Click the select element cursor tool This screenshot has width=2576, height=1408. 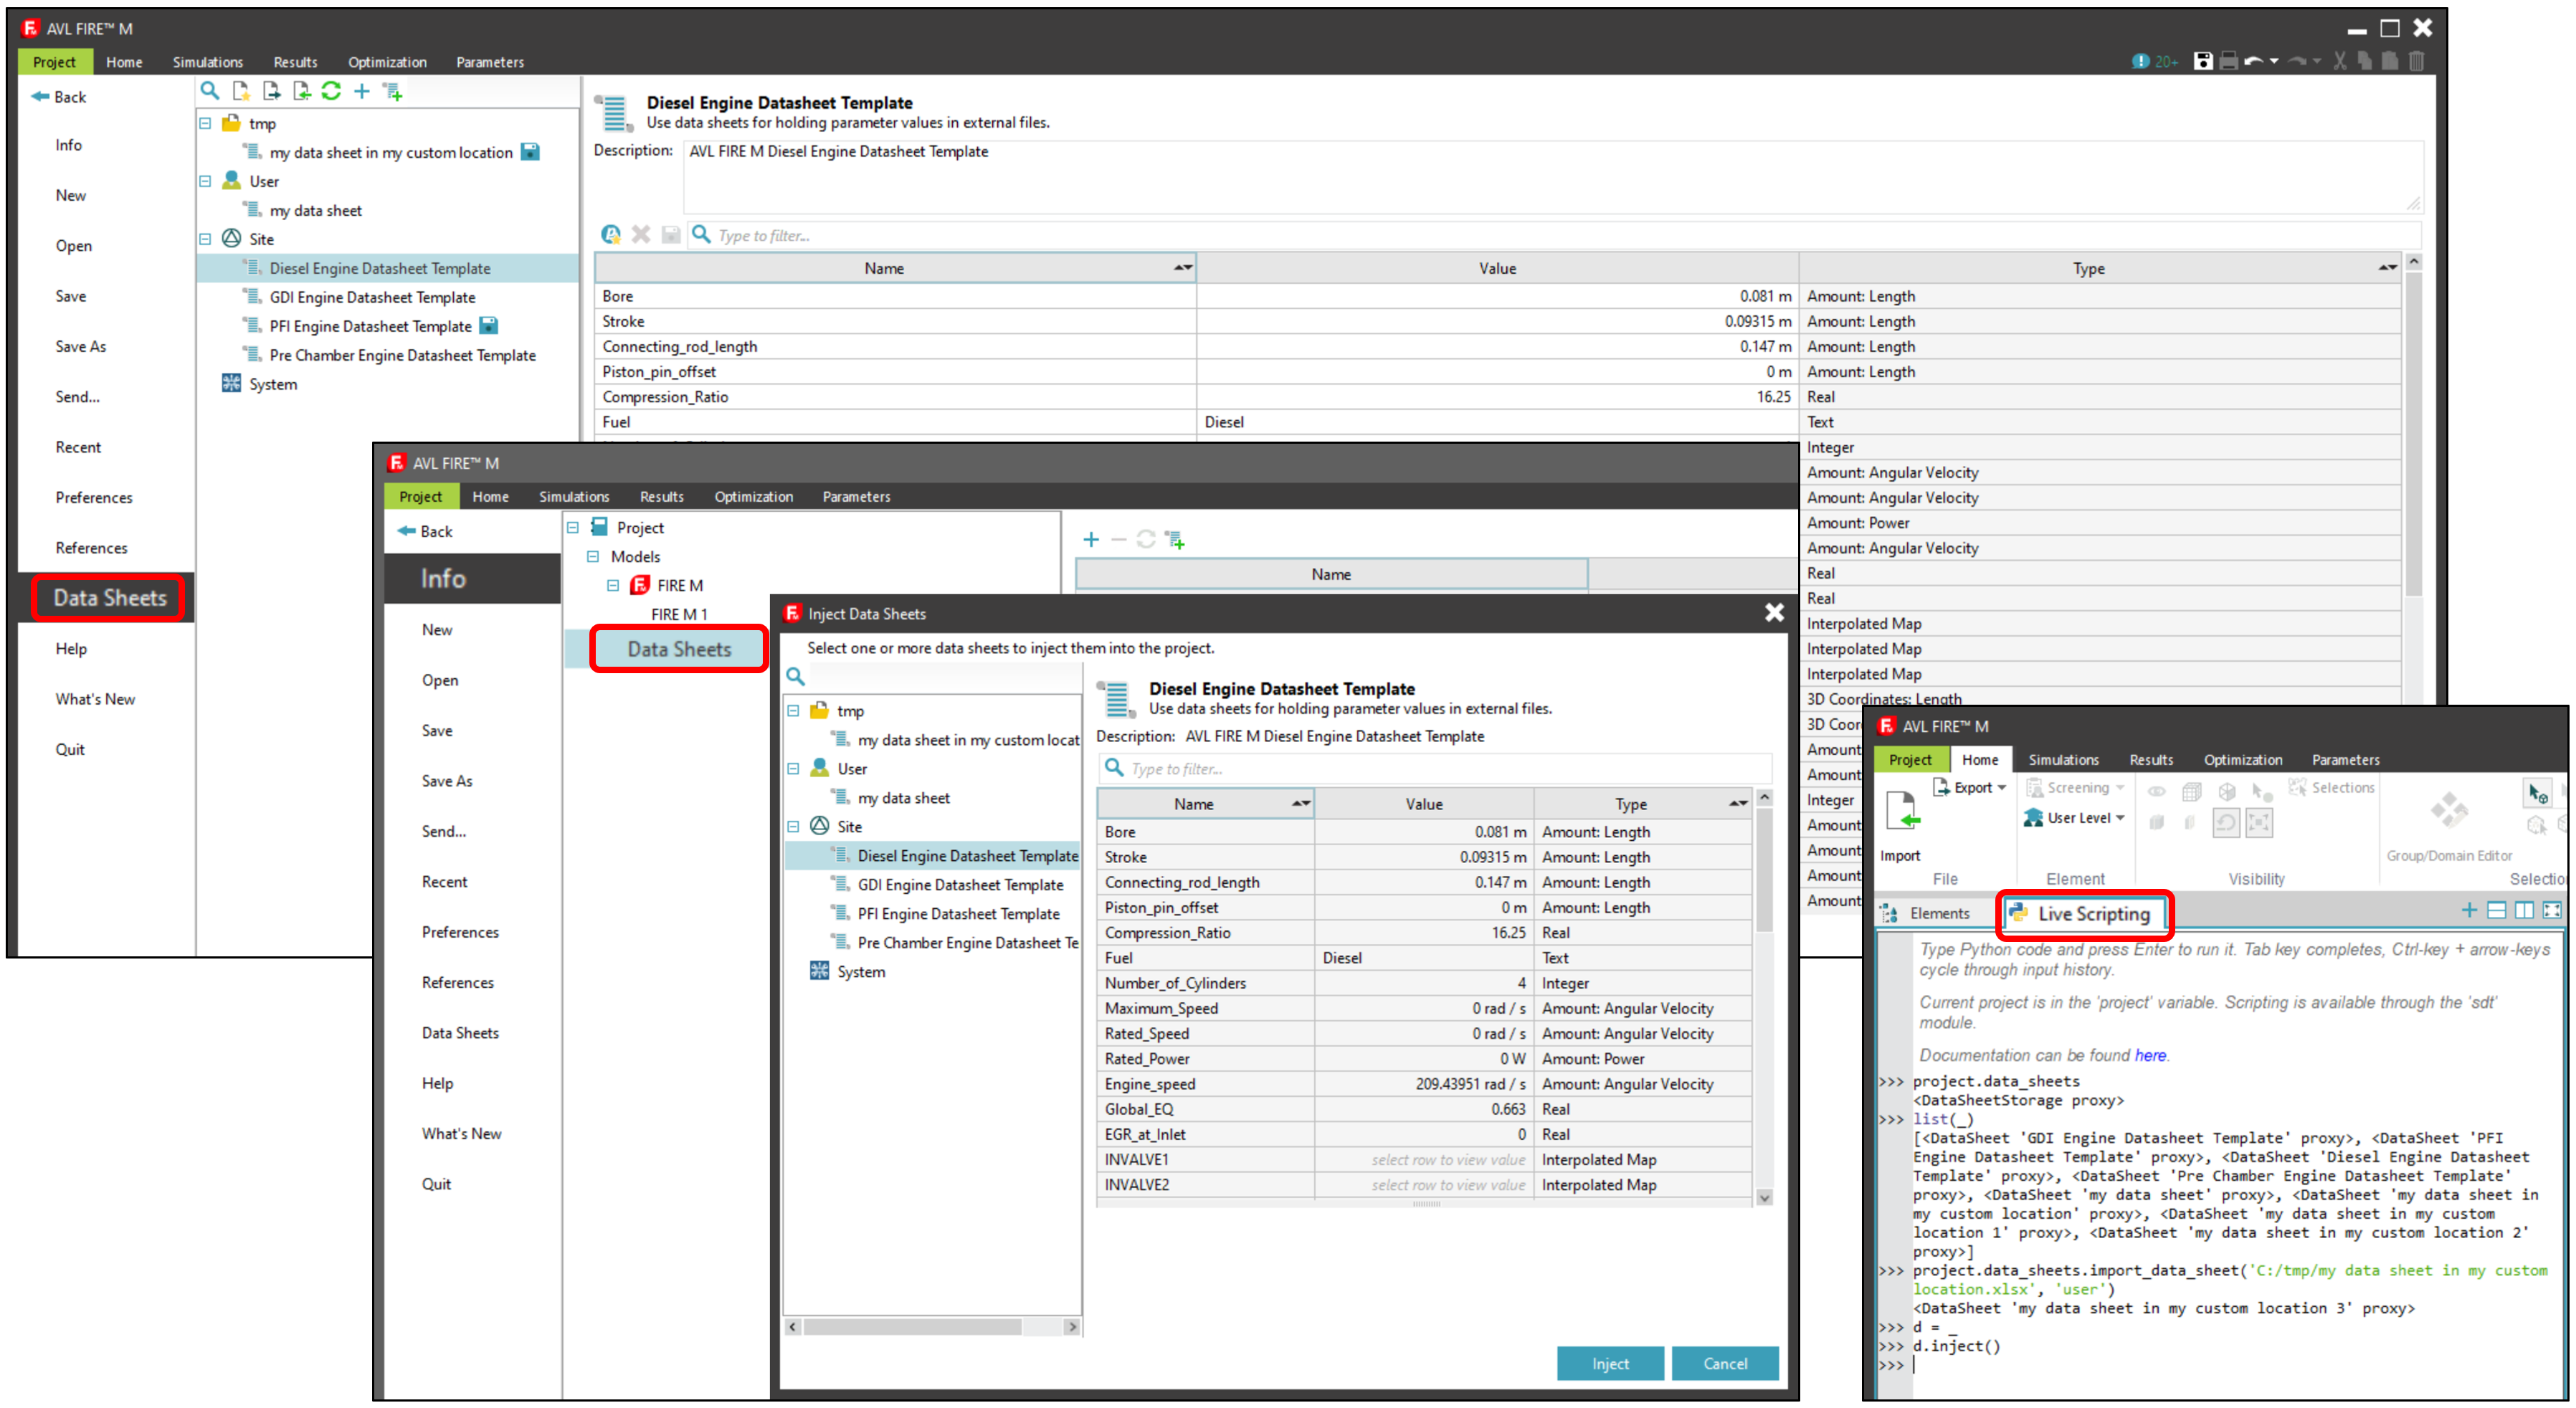click(2538, 793)
